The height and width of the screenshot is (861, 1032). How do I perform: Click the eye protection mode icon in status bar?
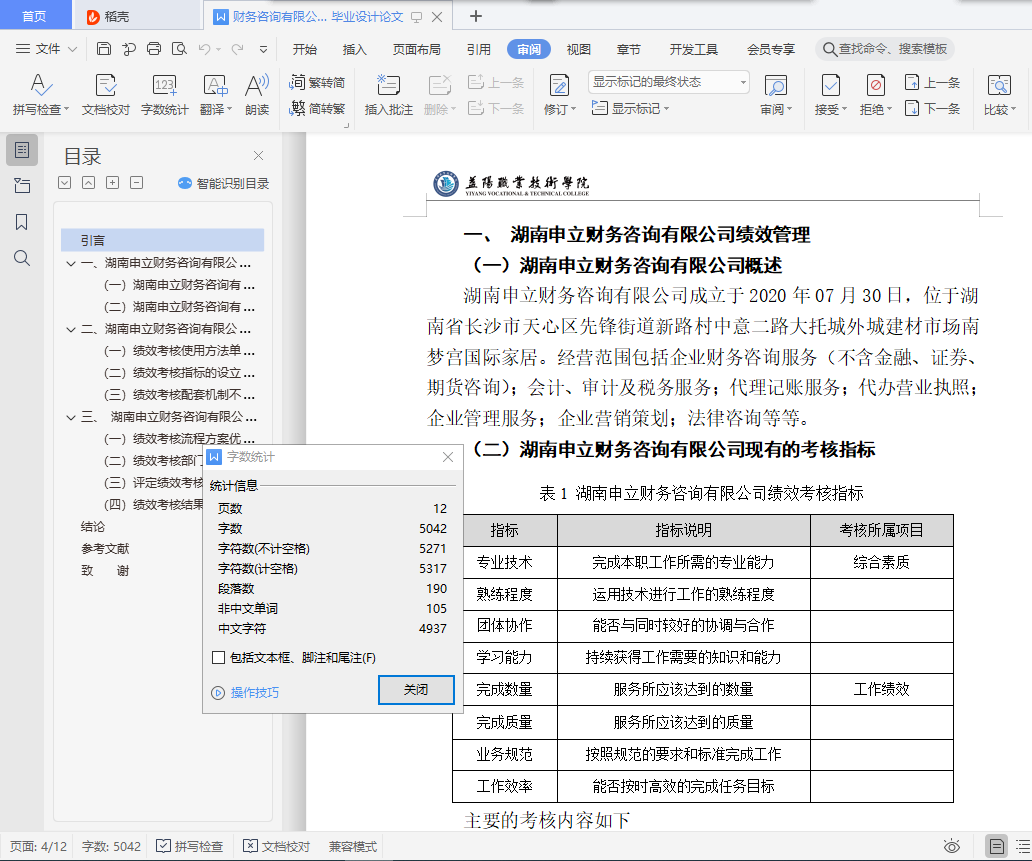click(x=952, y=846)
